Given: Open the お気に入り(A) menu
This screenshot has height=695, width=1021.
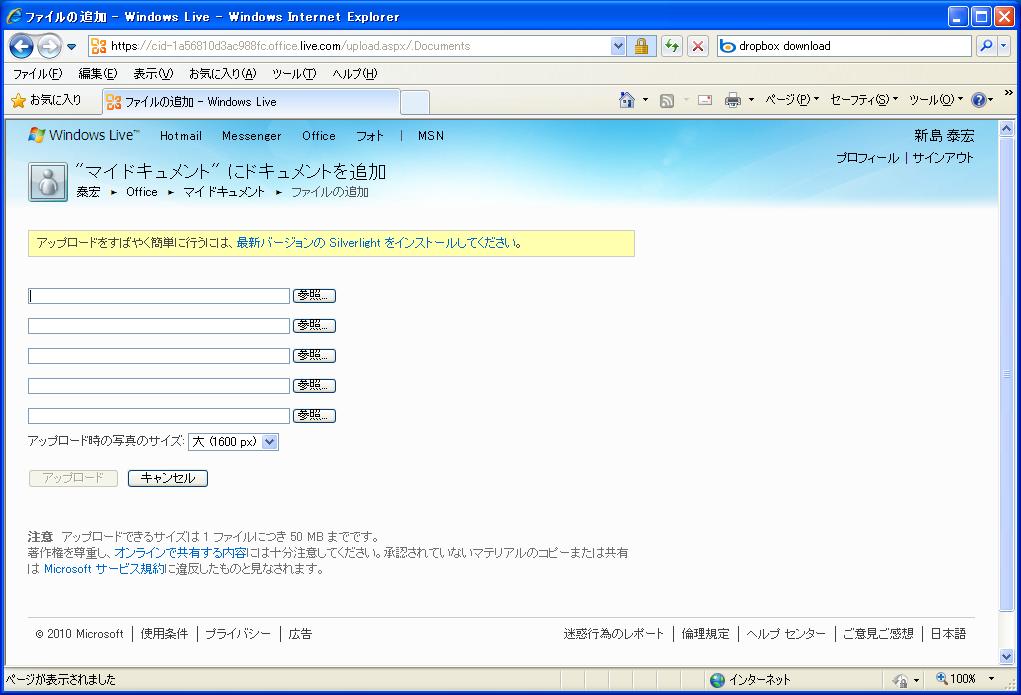Looking at the screenshot, I should click(223, 74).
